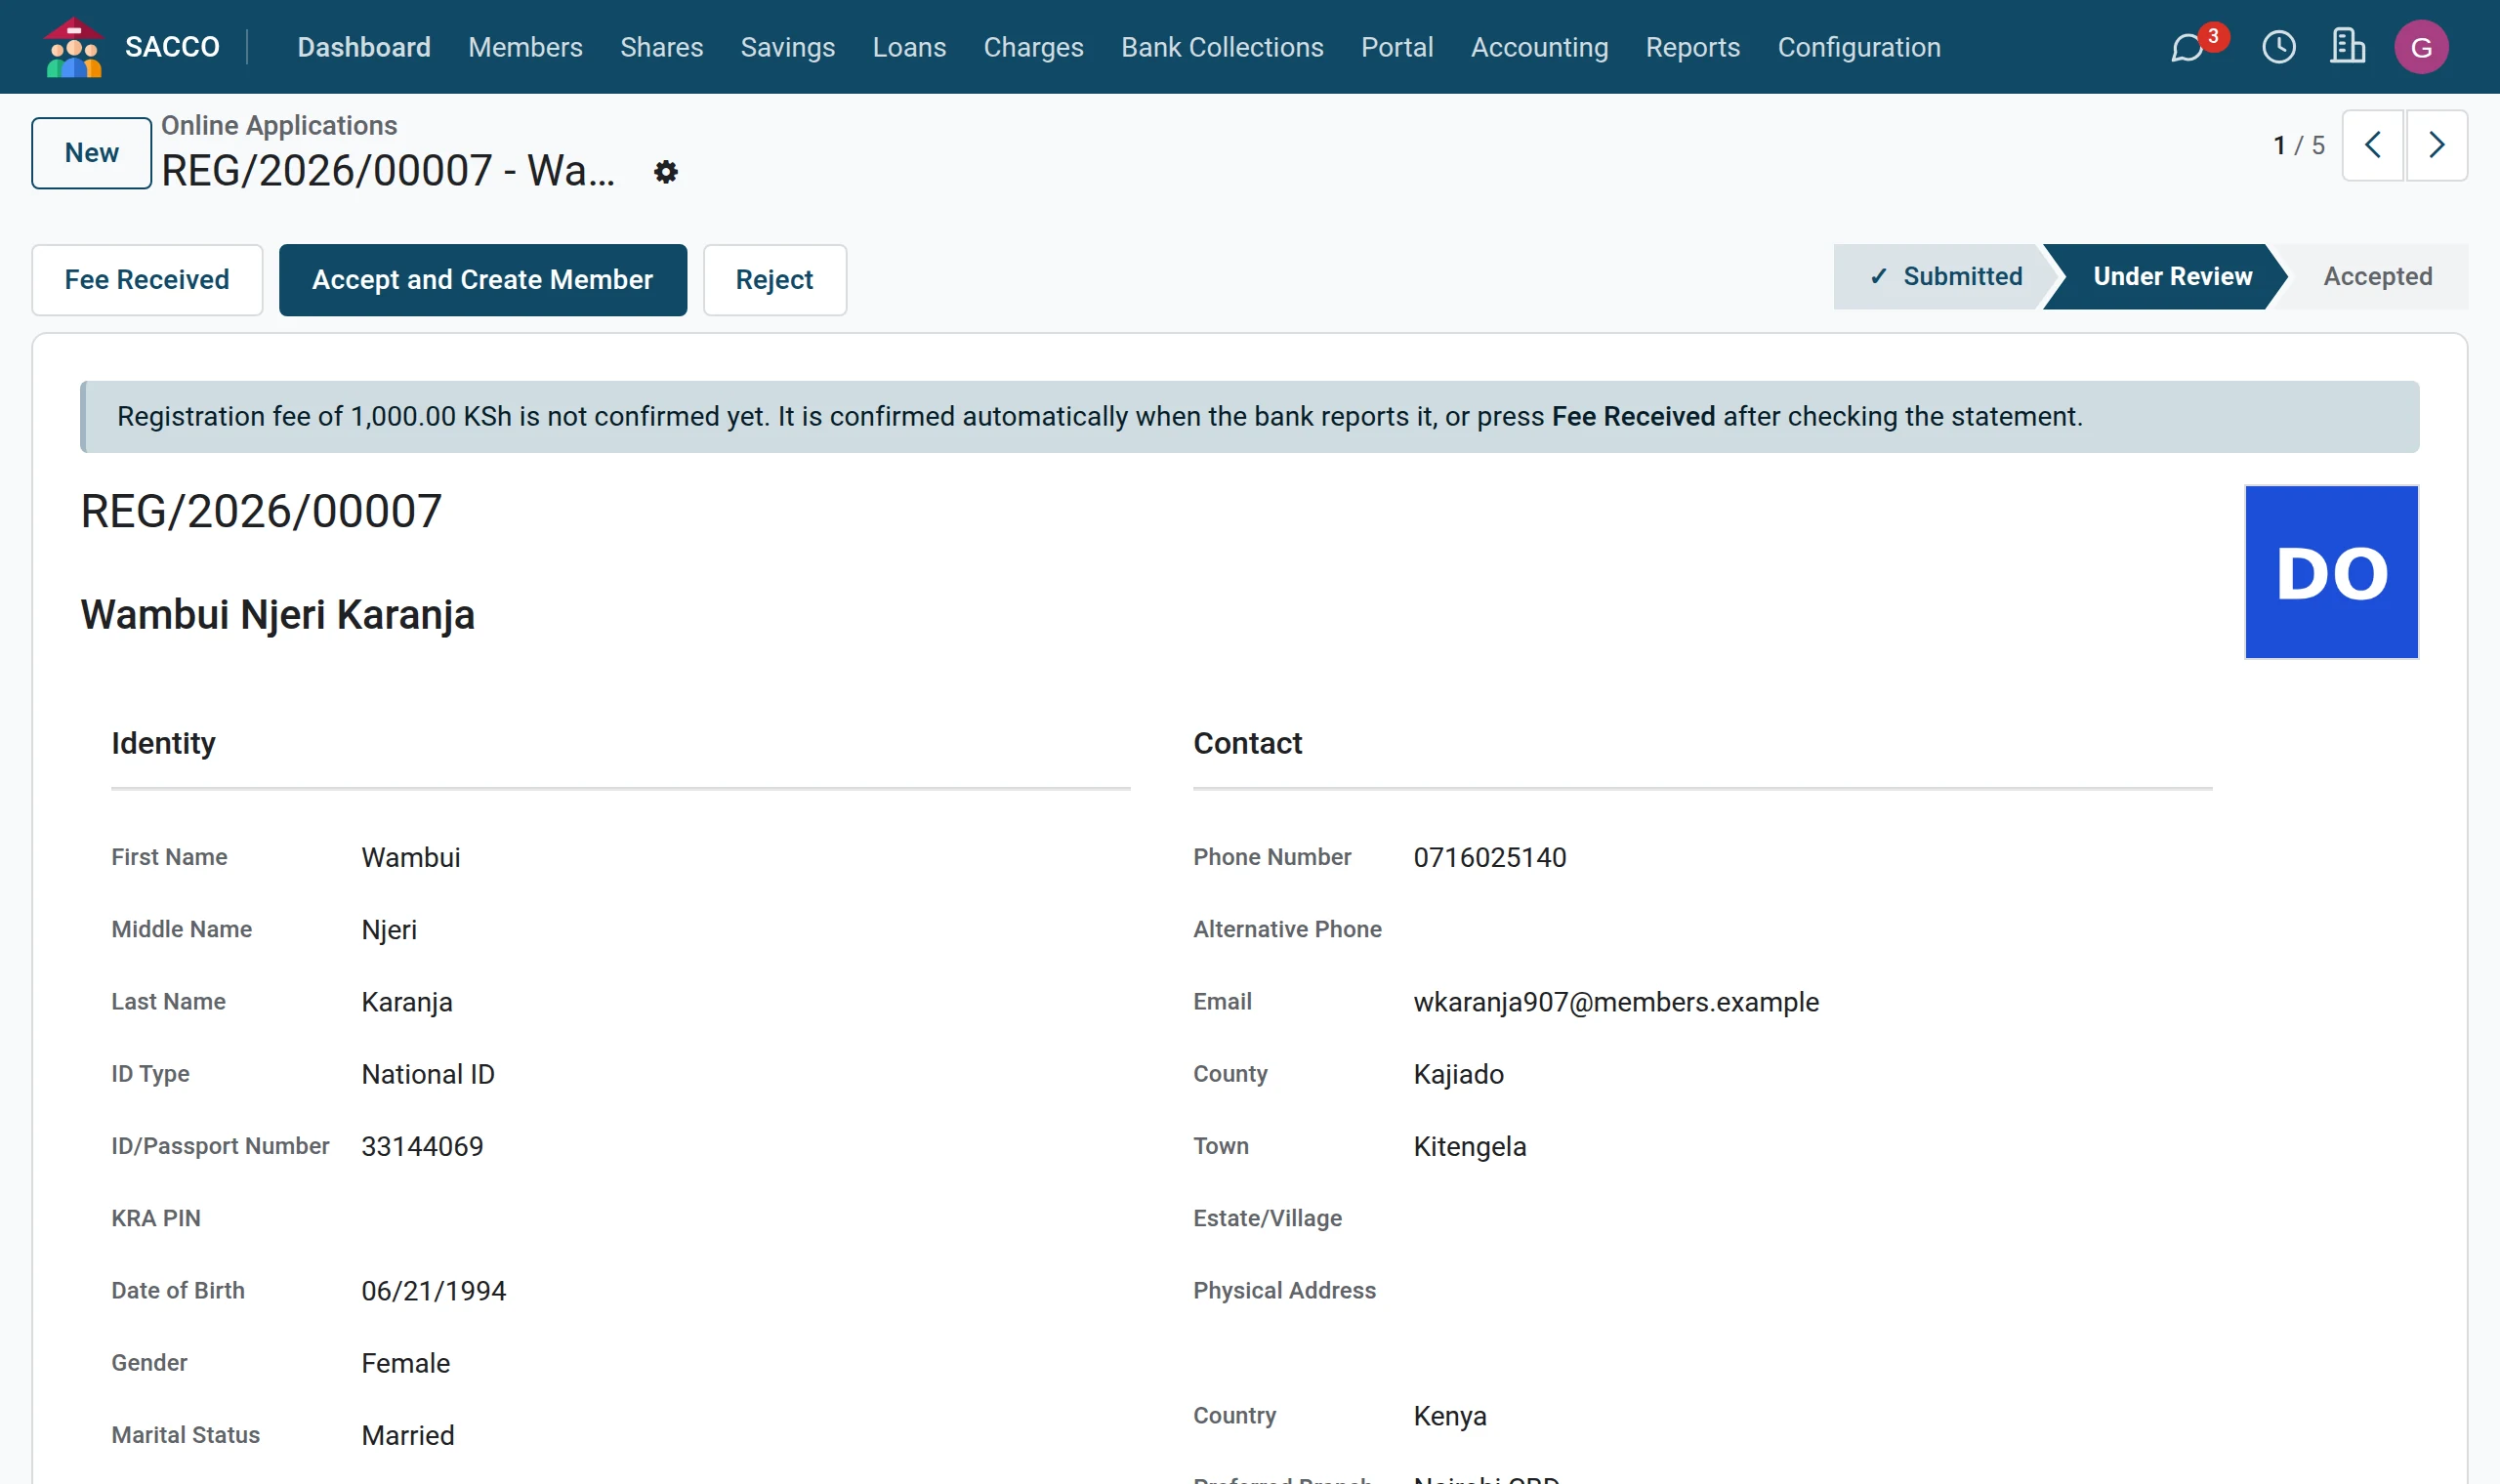Open the Portal menu
The height and width of the screenshot is (1484, 2500).
pos(1397,47)
